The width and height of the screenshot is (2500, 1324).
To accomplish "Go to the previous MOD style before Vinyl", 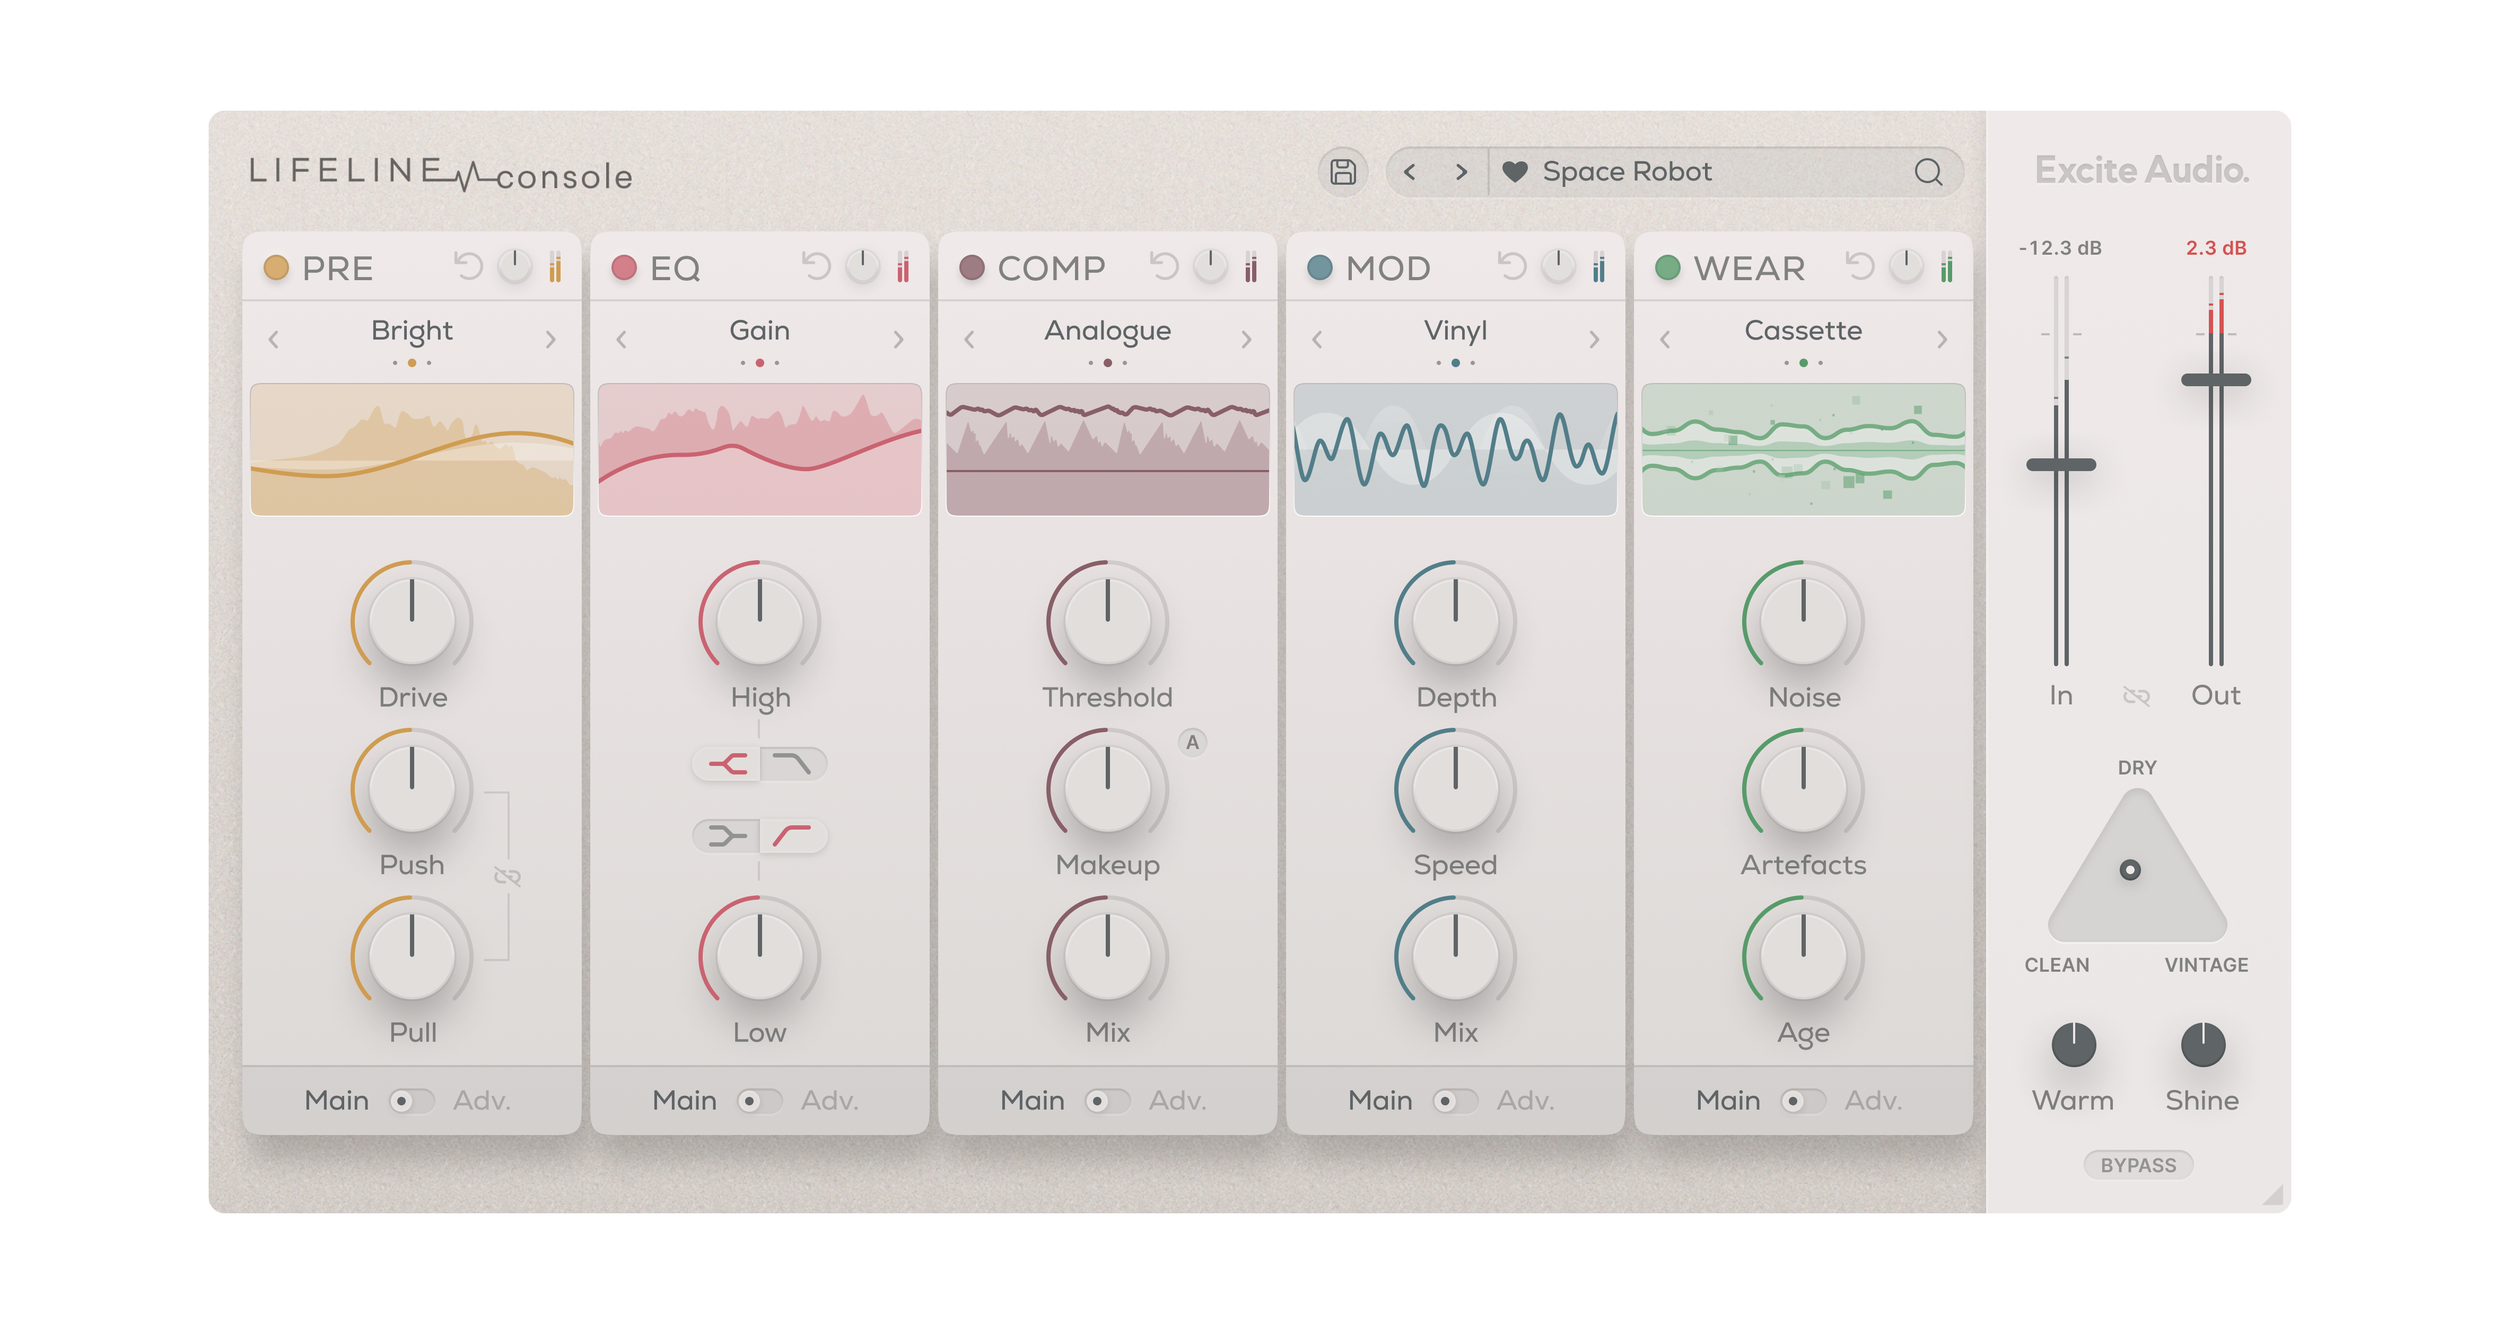I will (x=1317, y=340).
